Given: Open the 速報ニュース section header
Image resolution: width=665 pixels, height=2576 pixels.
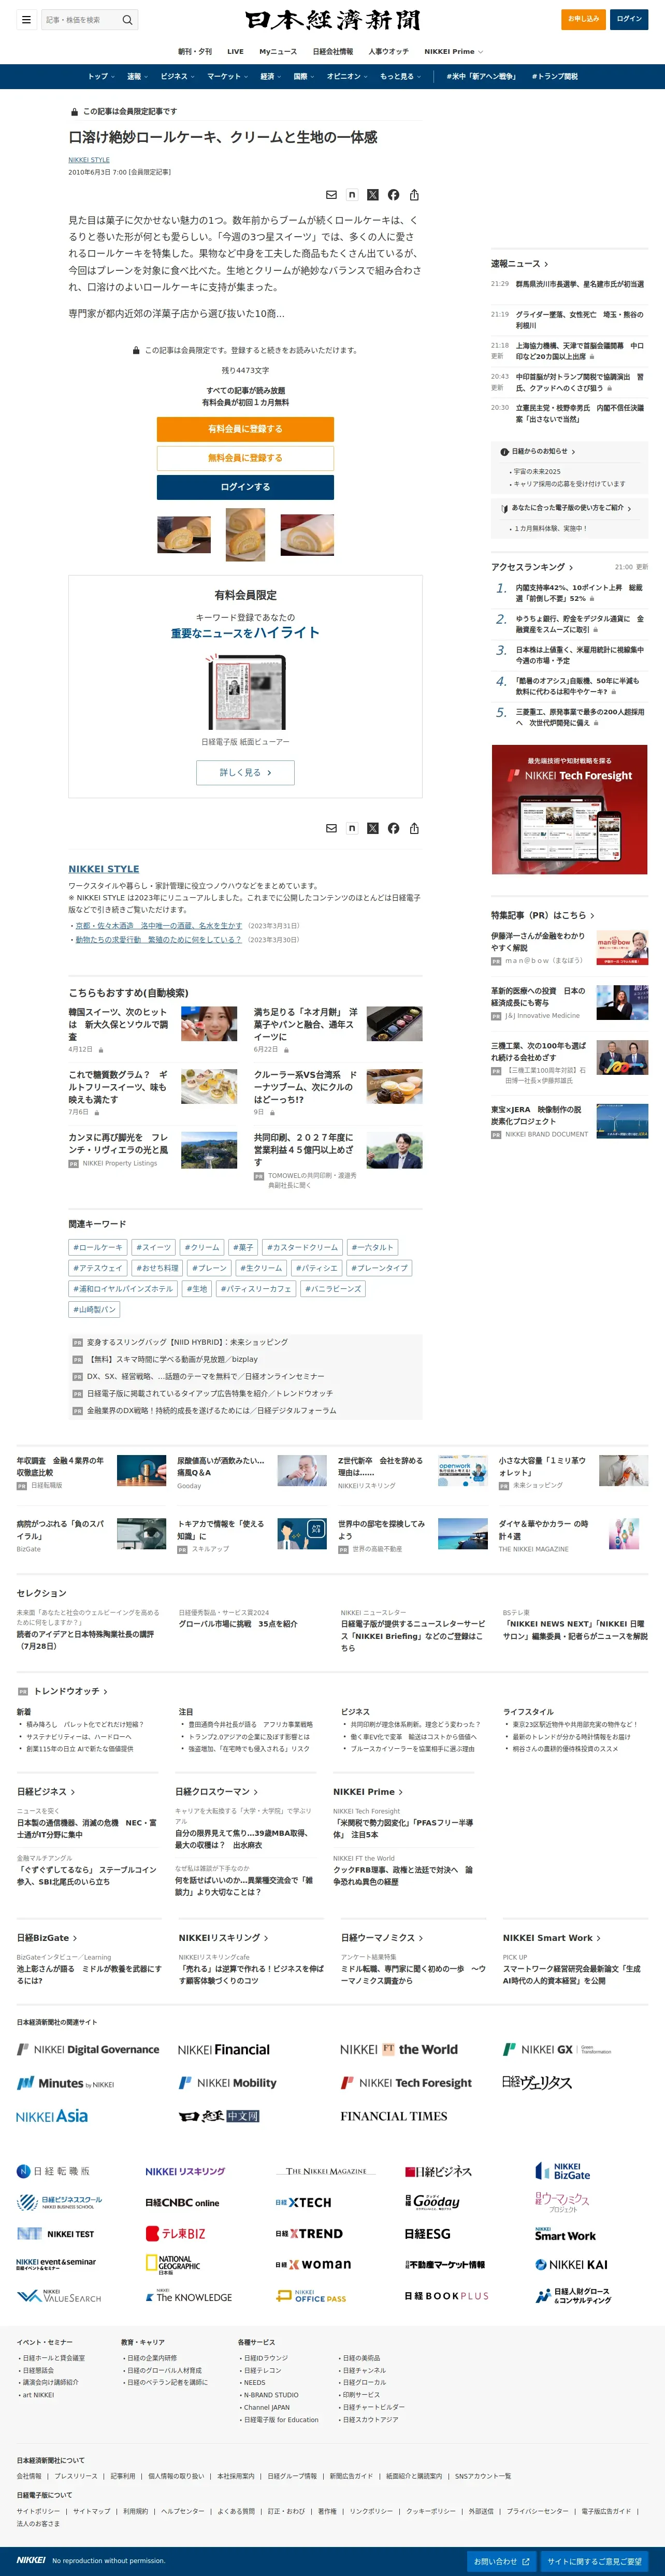Looking at the screenshot, I should pyautogui.click(x=519, y=264).
